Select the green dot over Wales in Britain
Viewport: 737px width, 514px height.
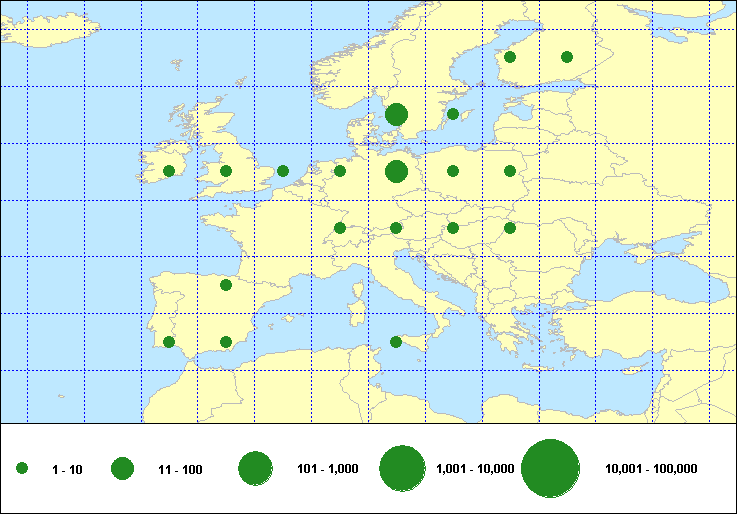pyautogui.click(x=226, y=171)
